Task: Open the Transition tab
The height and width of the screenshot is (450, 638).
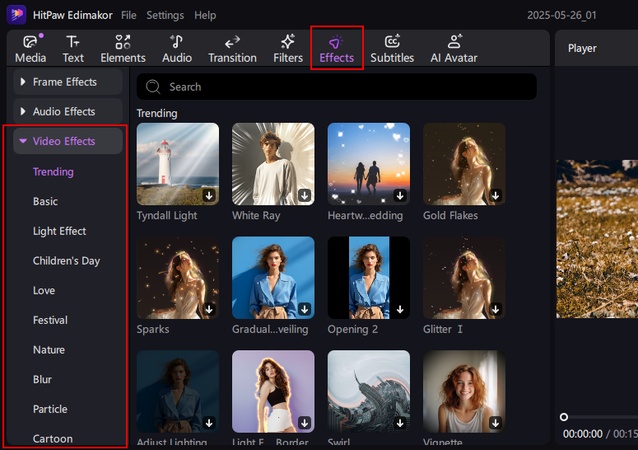Action: (x=232, y=48)
